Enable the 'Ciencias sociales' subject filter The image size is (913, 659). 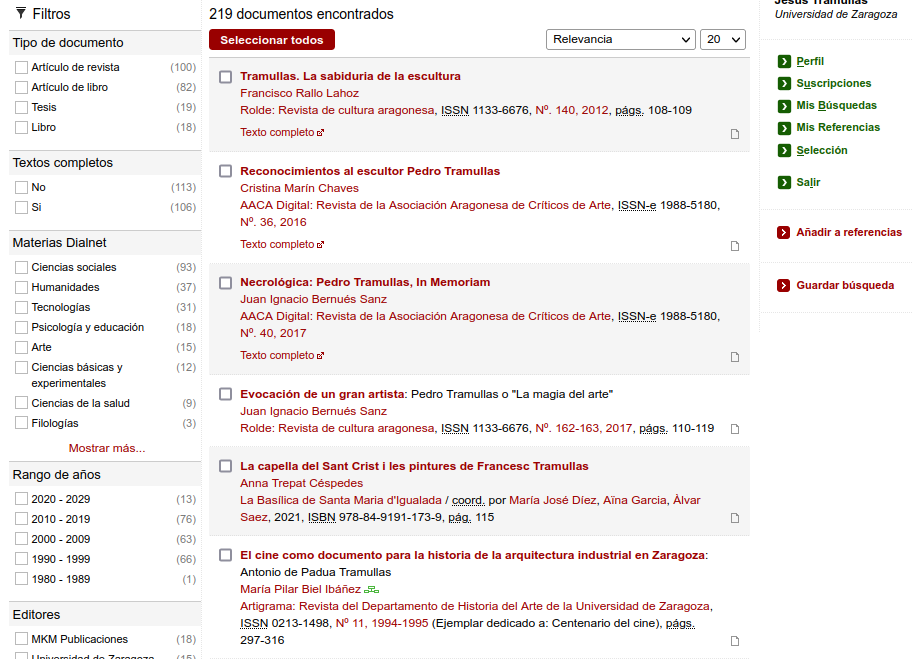point(22,267)
